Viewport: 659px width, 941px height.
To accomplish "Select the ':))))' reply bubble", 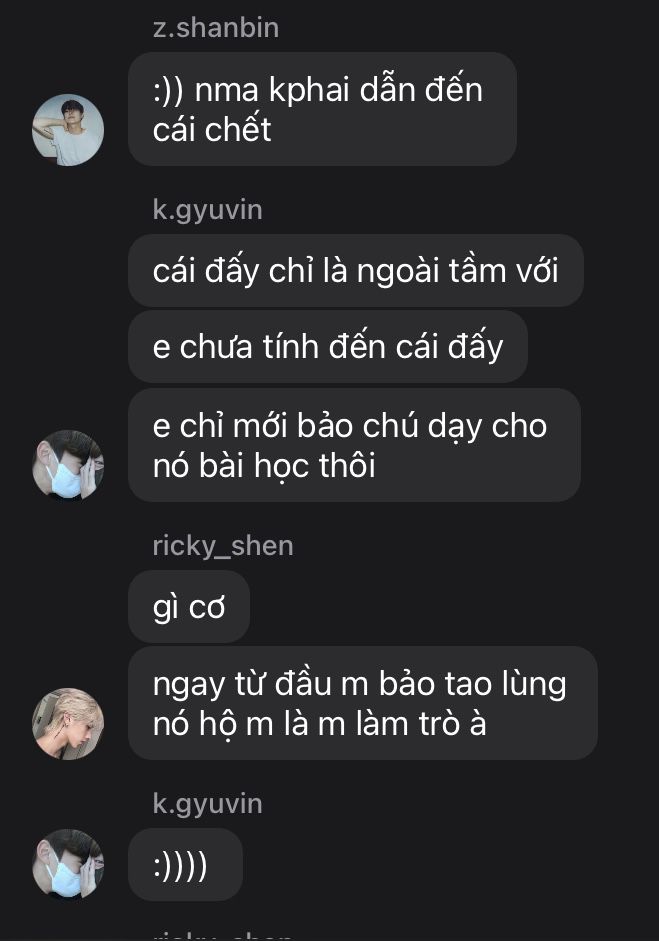I will 185,865.
